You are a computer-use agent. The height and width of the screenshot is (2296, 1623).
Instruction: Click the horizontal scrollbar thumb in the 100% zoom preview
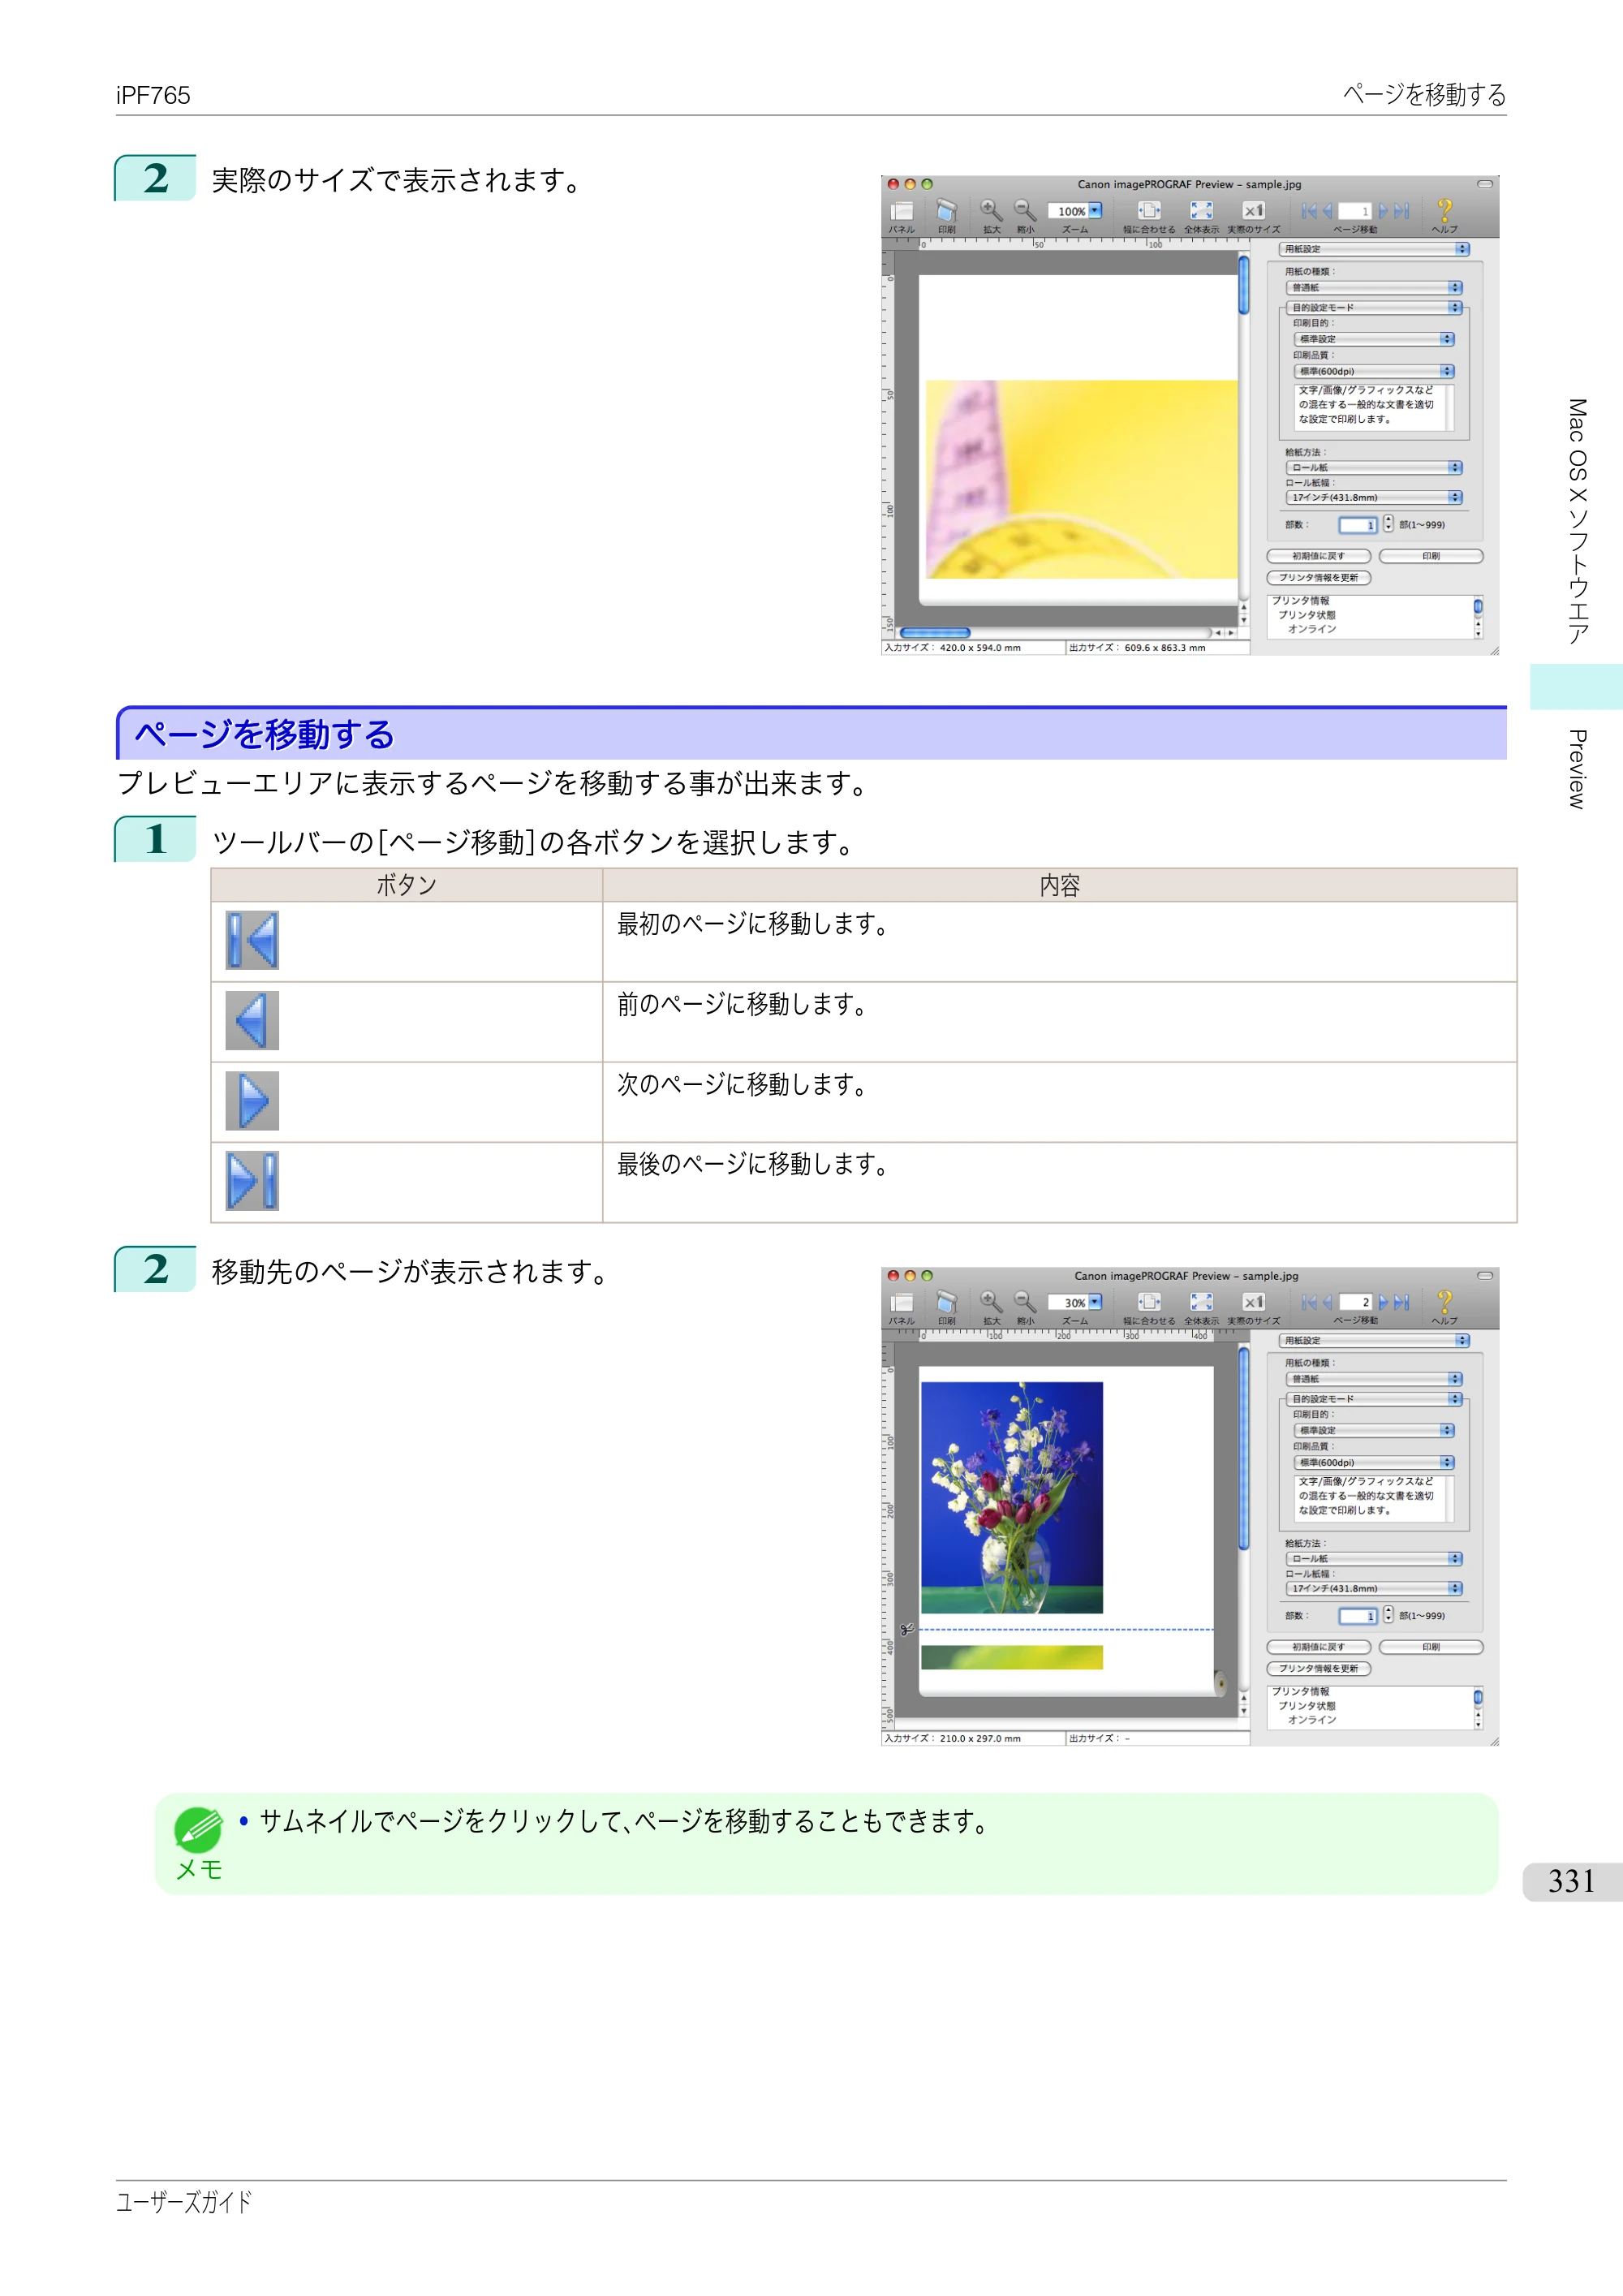tap(935, 633)
